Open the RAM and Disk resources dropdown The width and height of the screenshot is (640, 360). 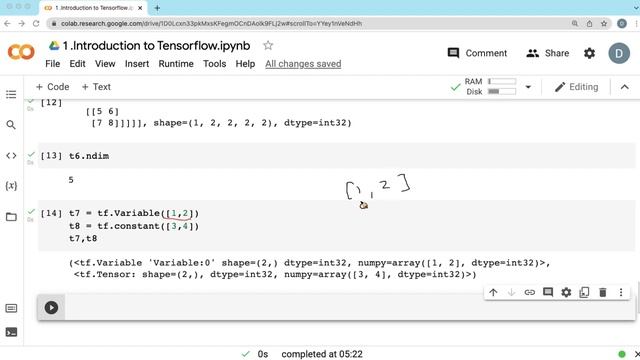[x=528, y=87]
